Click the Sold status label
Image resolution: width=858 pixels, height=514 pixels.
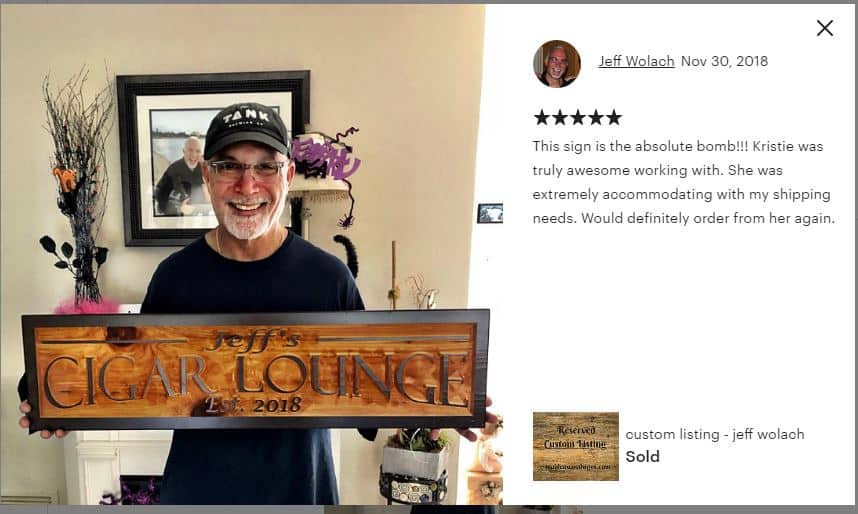click(x=642, y=457)
